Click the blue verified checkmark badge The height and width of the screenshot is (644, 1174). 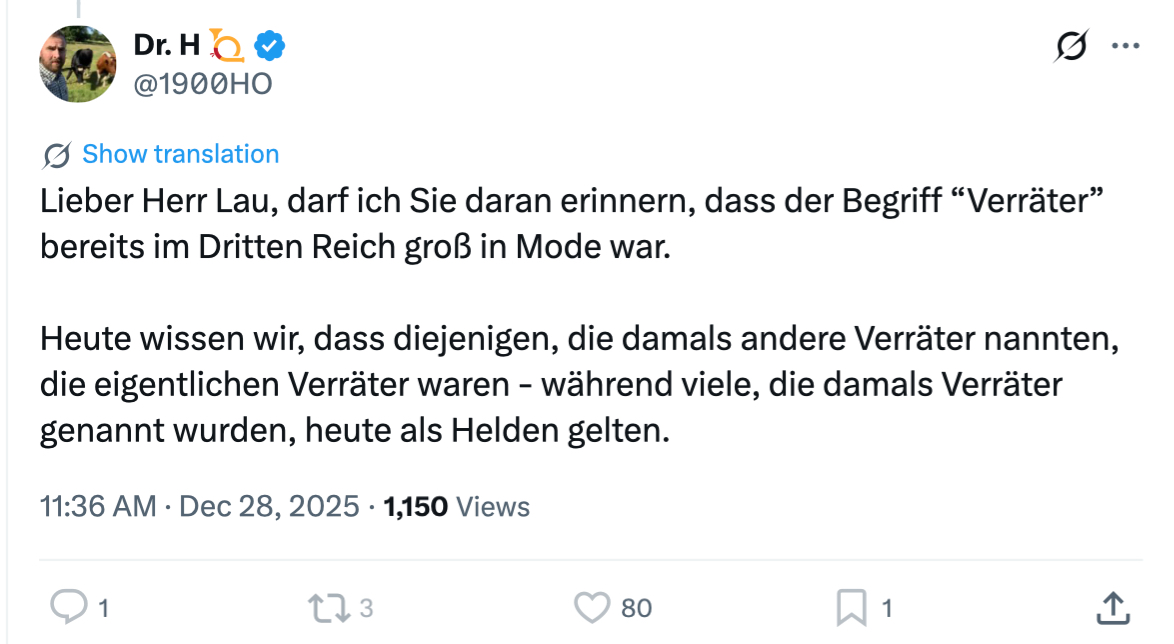point(270,44)
